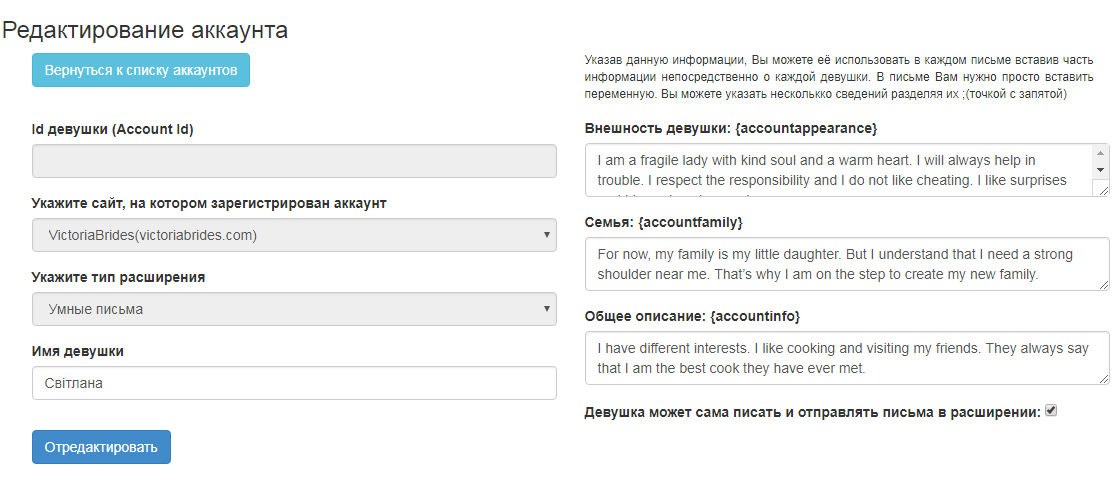
Task: Submit form with 'Отредактировать' button
Action: [101, 447]
